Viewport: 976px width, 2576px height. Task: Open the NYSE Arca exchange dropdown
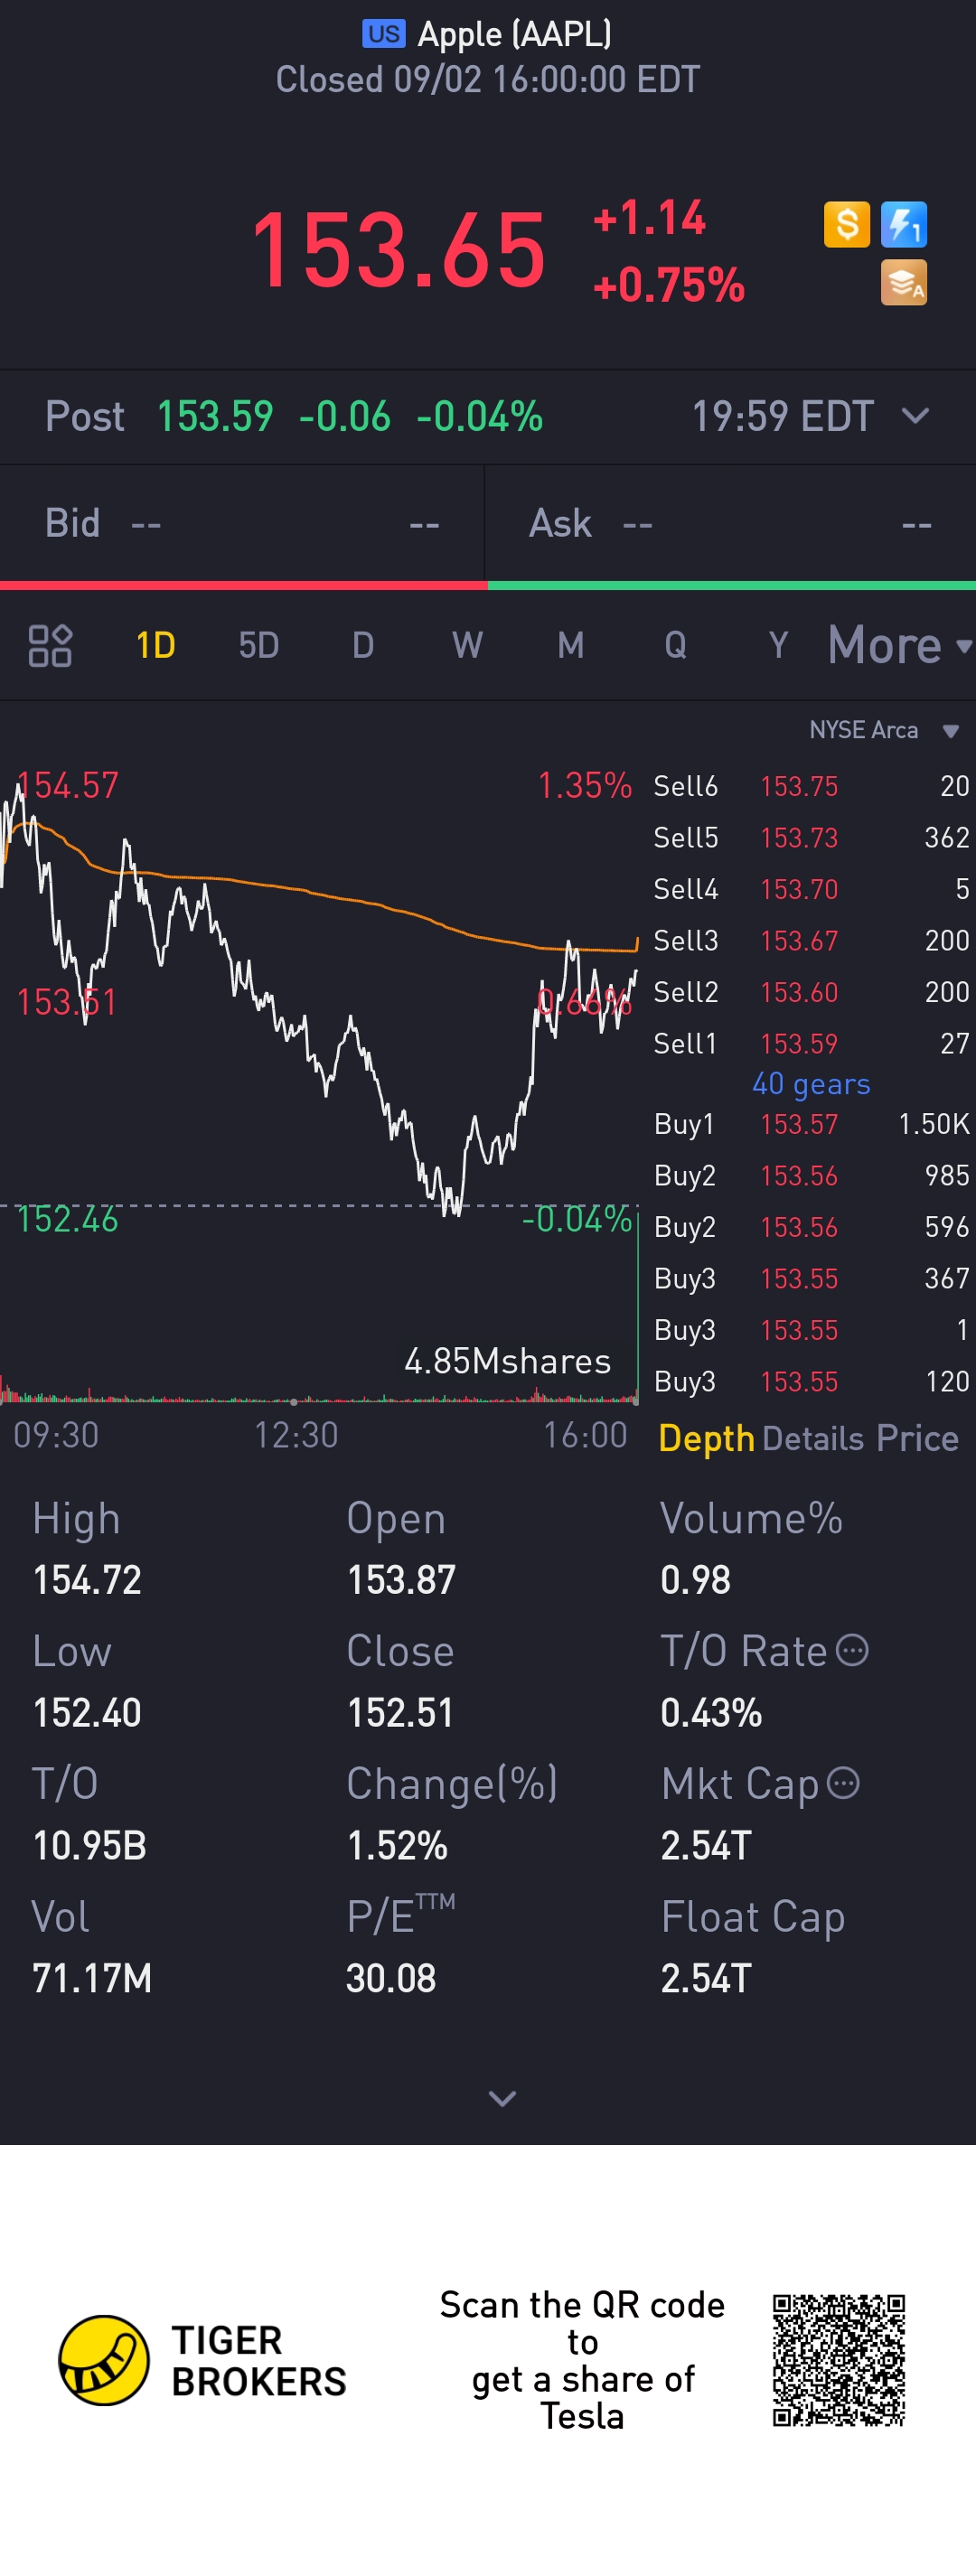click(x=884, y=730)
